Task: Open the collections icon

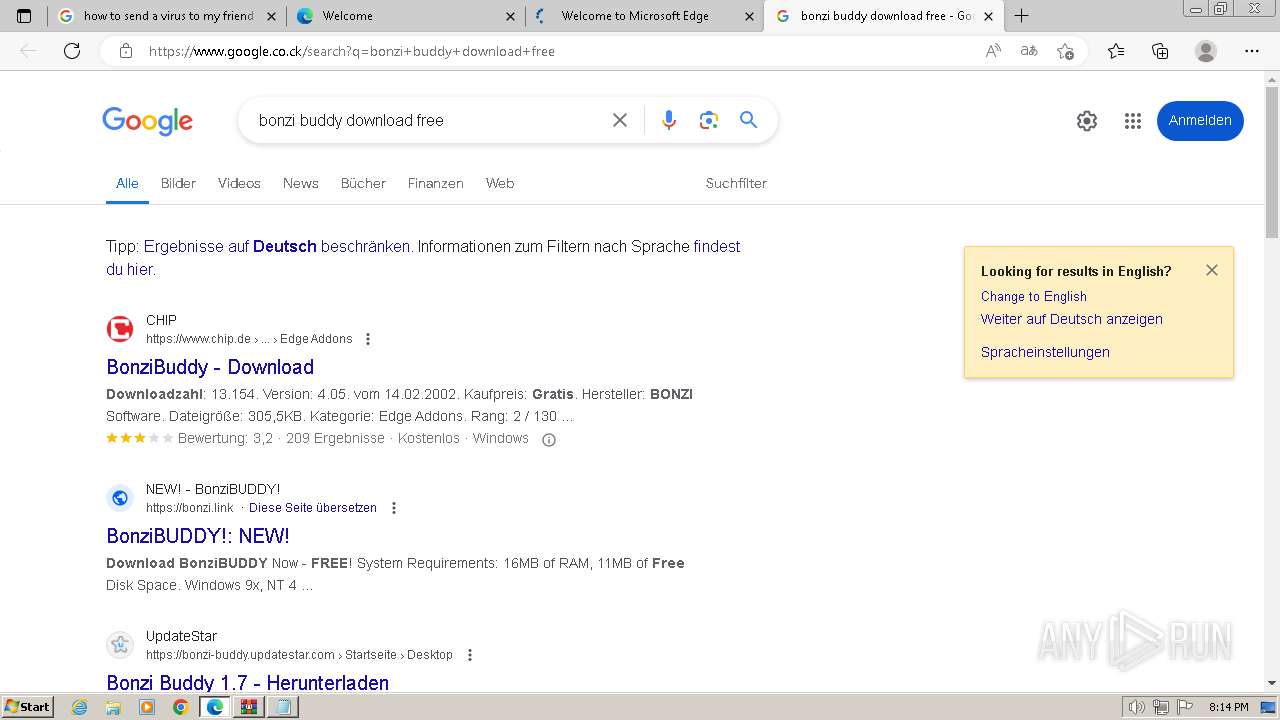Action: (x=1160, y=51)
